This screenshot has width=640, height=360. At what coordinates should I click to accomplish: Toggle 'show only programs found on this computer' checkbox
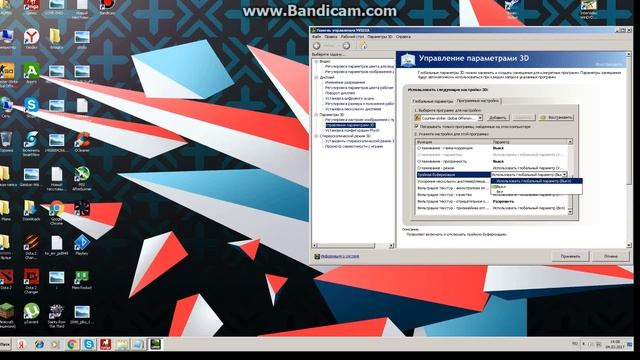coord(417,126)
